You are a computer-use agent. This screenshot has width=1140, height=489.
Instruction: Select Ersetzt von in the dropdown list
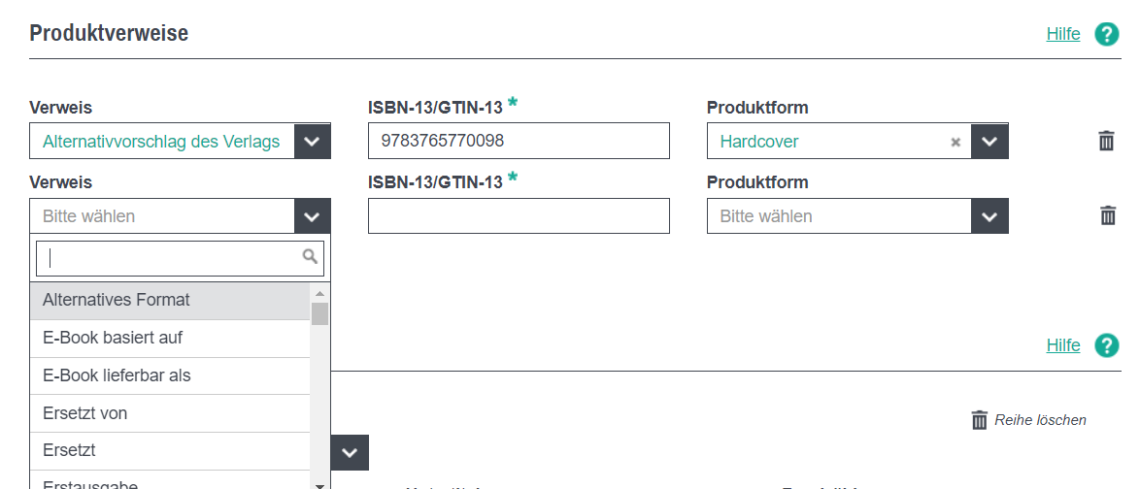(x=85, y=413)
